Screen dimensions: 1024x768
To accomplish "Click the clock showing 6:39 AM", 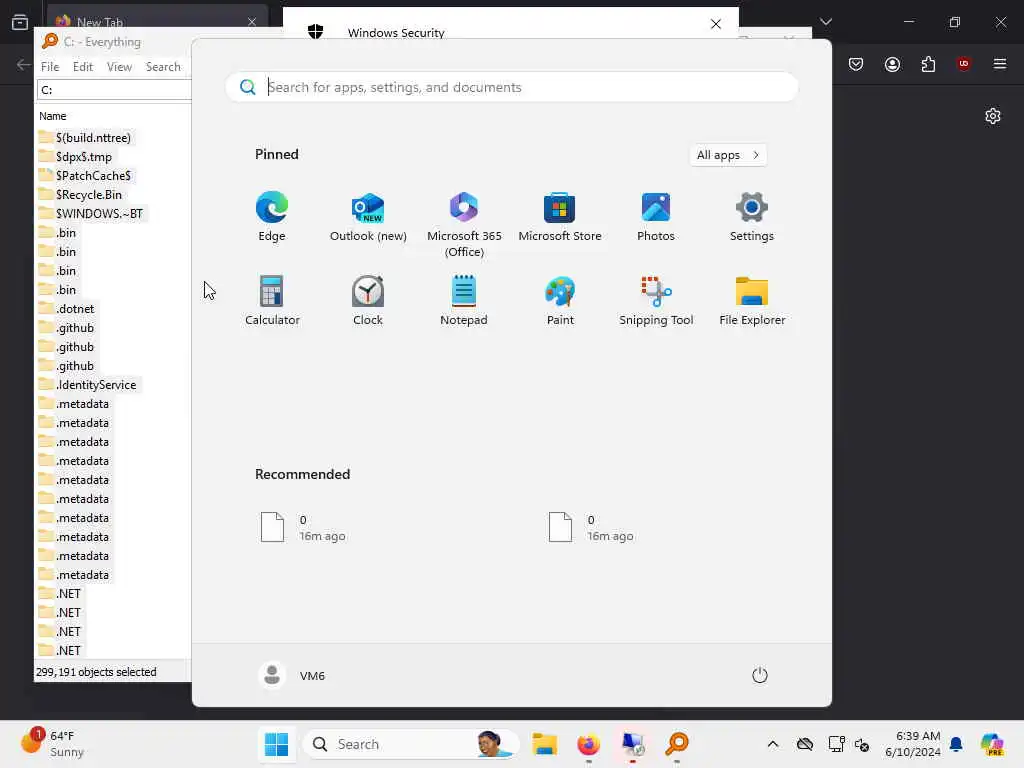I will [x=912, y=744].
